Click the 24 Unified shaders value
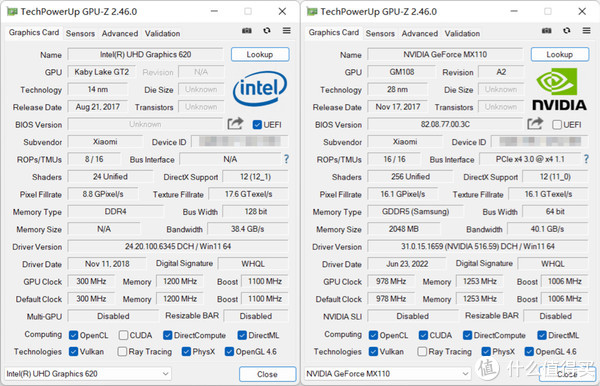600x386 pixels. pyautogui.click(x=110, y=177)
